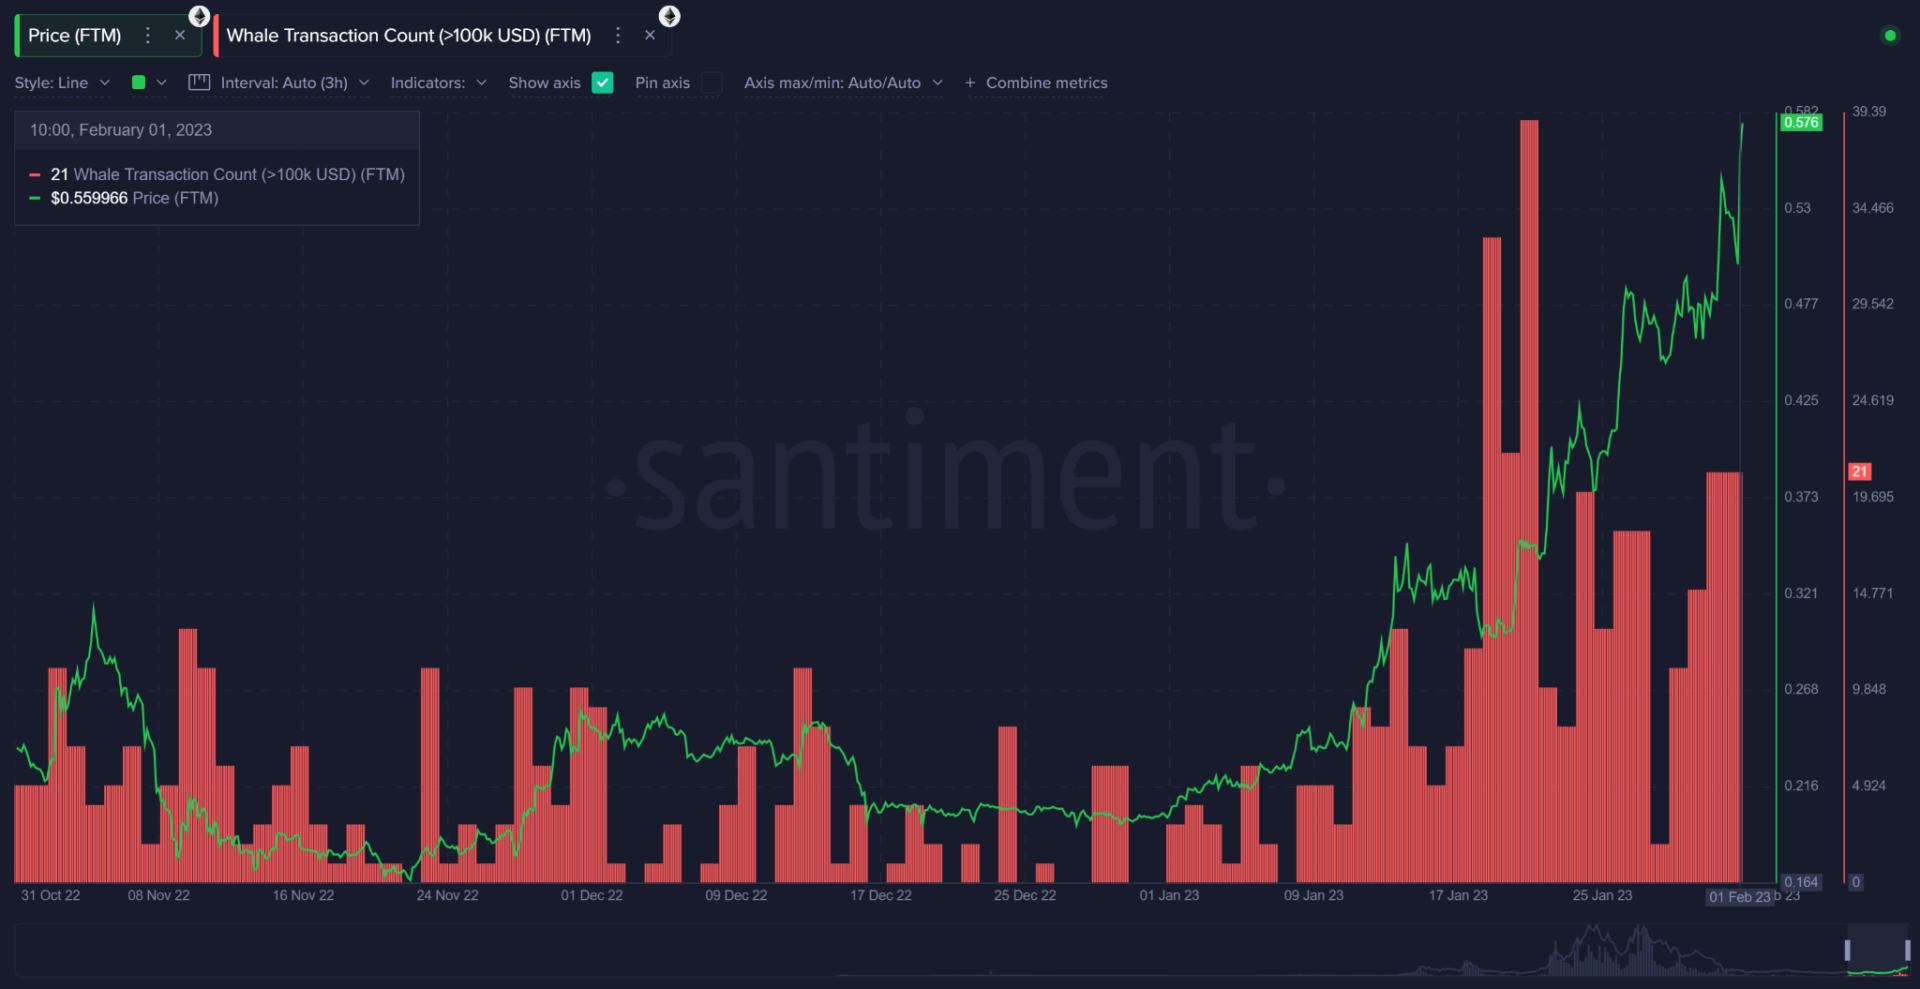Open the kebab menu on Price (FTM) tab
This screenshot has height=989, width=1920.
tap(148, 35)
